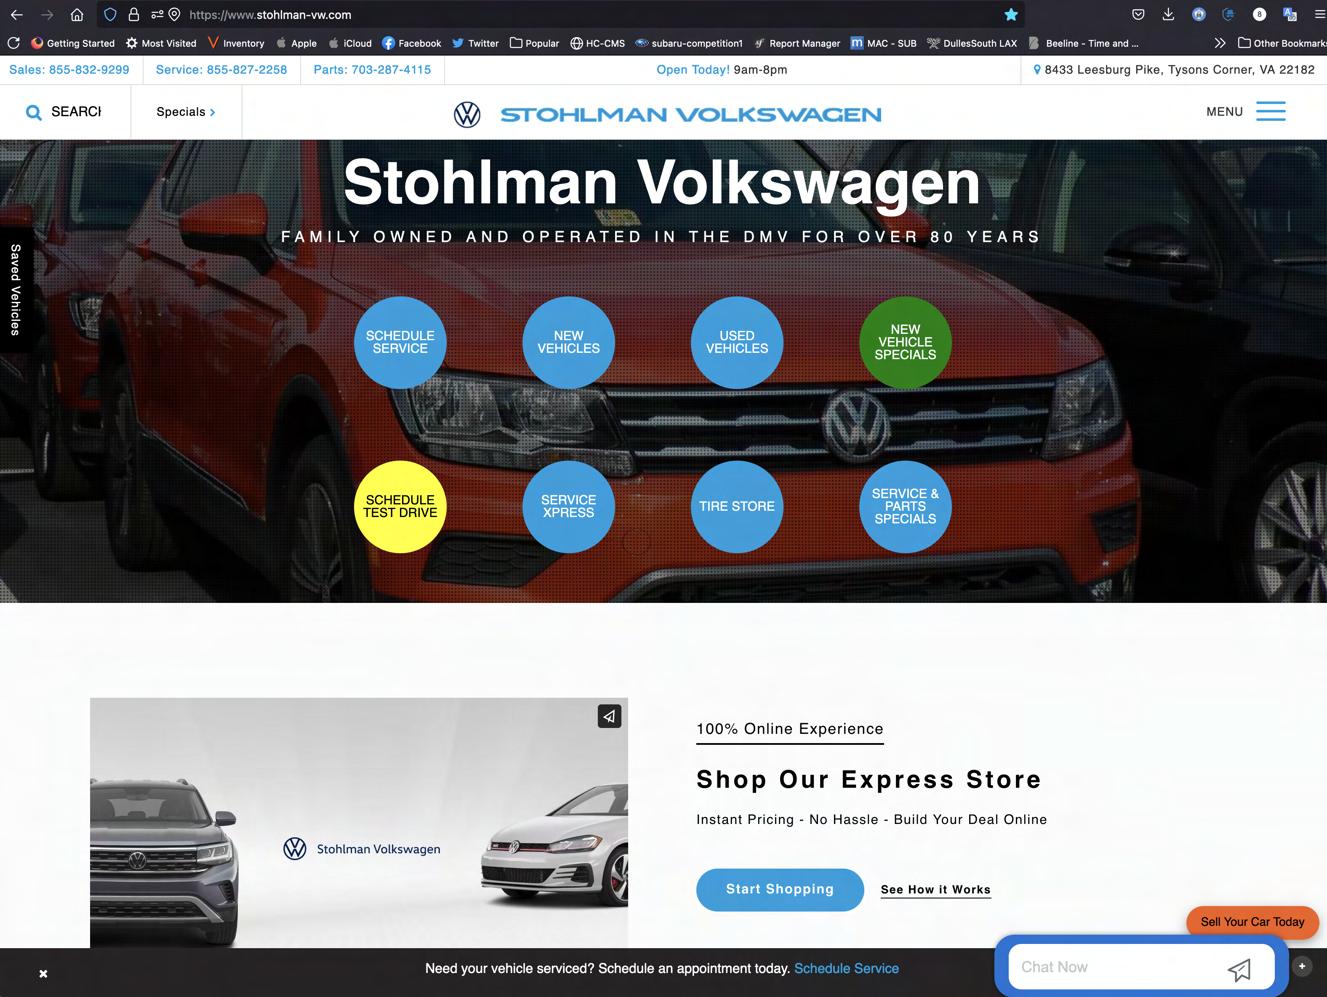1327x997 pixels.
Task: Save page to Pocket
Action: [1138, 15]
